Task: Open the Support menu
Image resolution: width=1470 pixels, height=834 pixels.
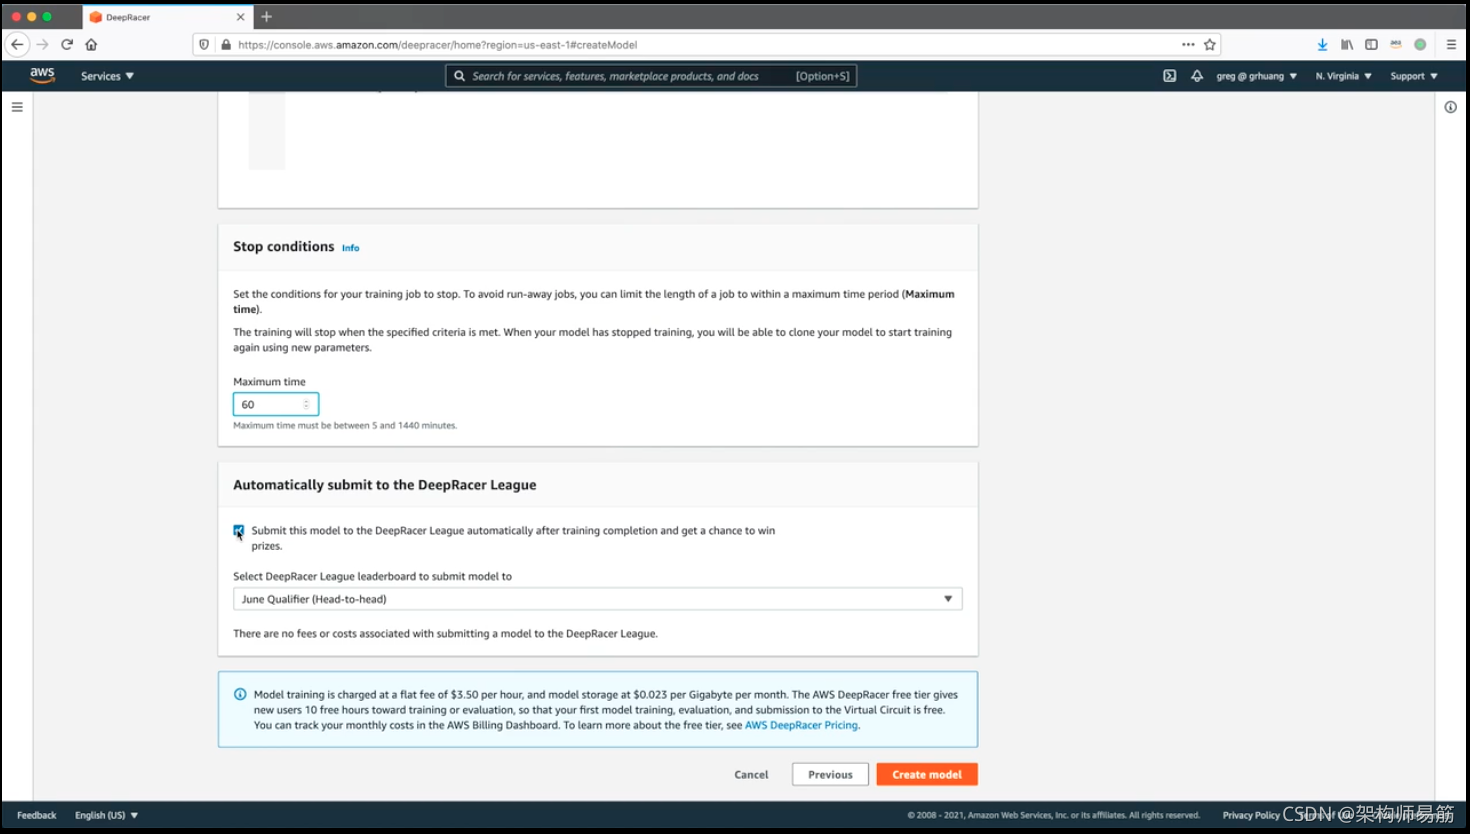Action: [1413, 76]
